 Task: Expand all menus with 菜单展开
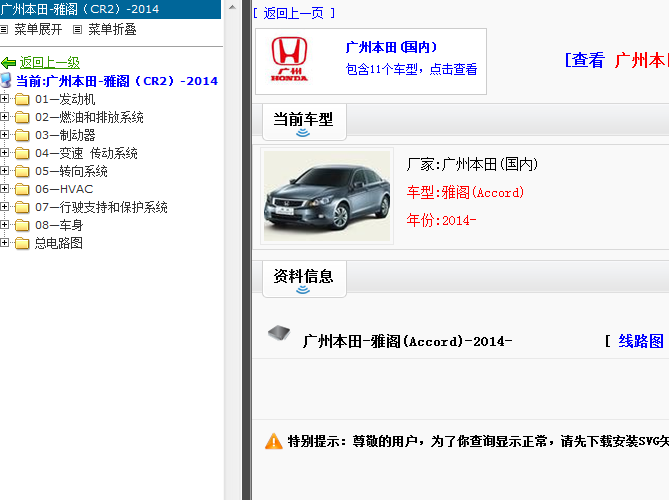pyautogui.click(x=38, y=29)
